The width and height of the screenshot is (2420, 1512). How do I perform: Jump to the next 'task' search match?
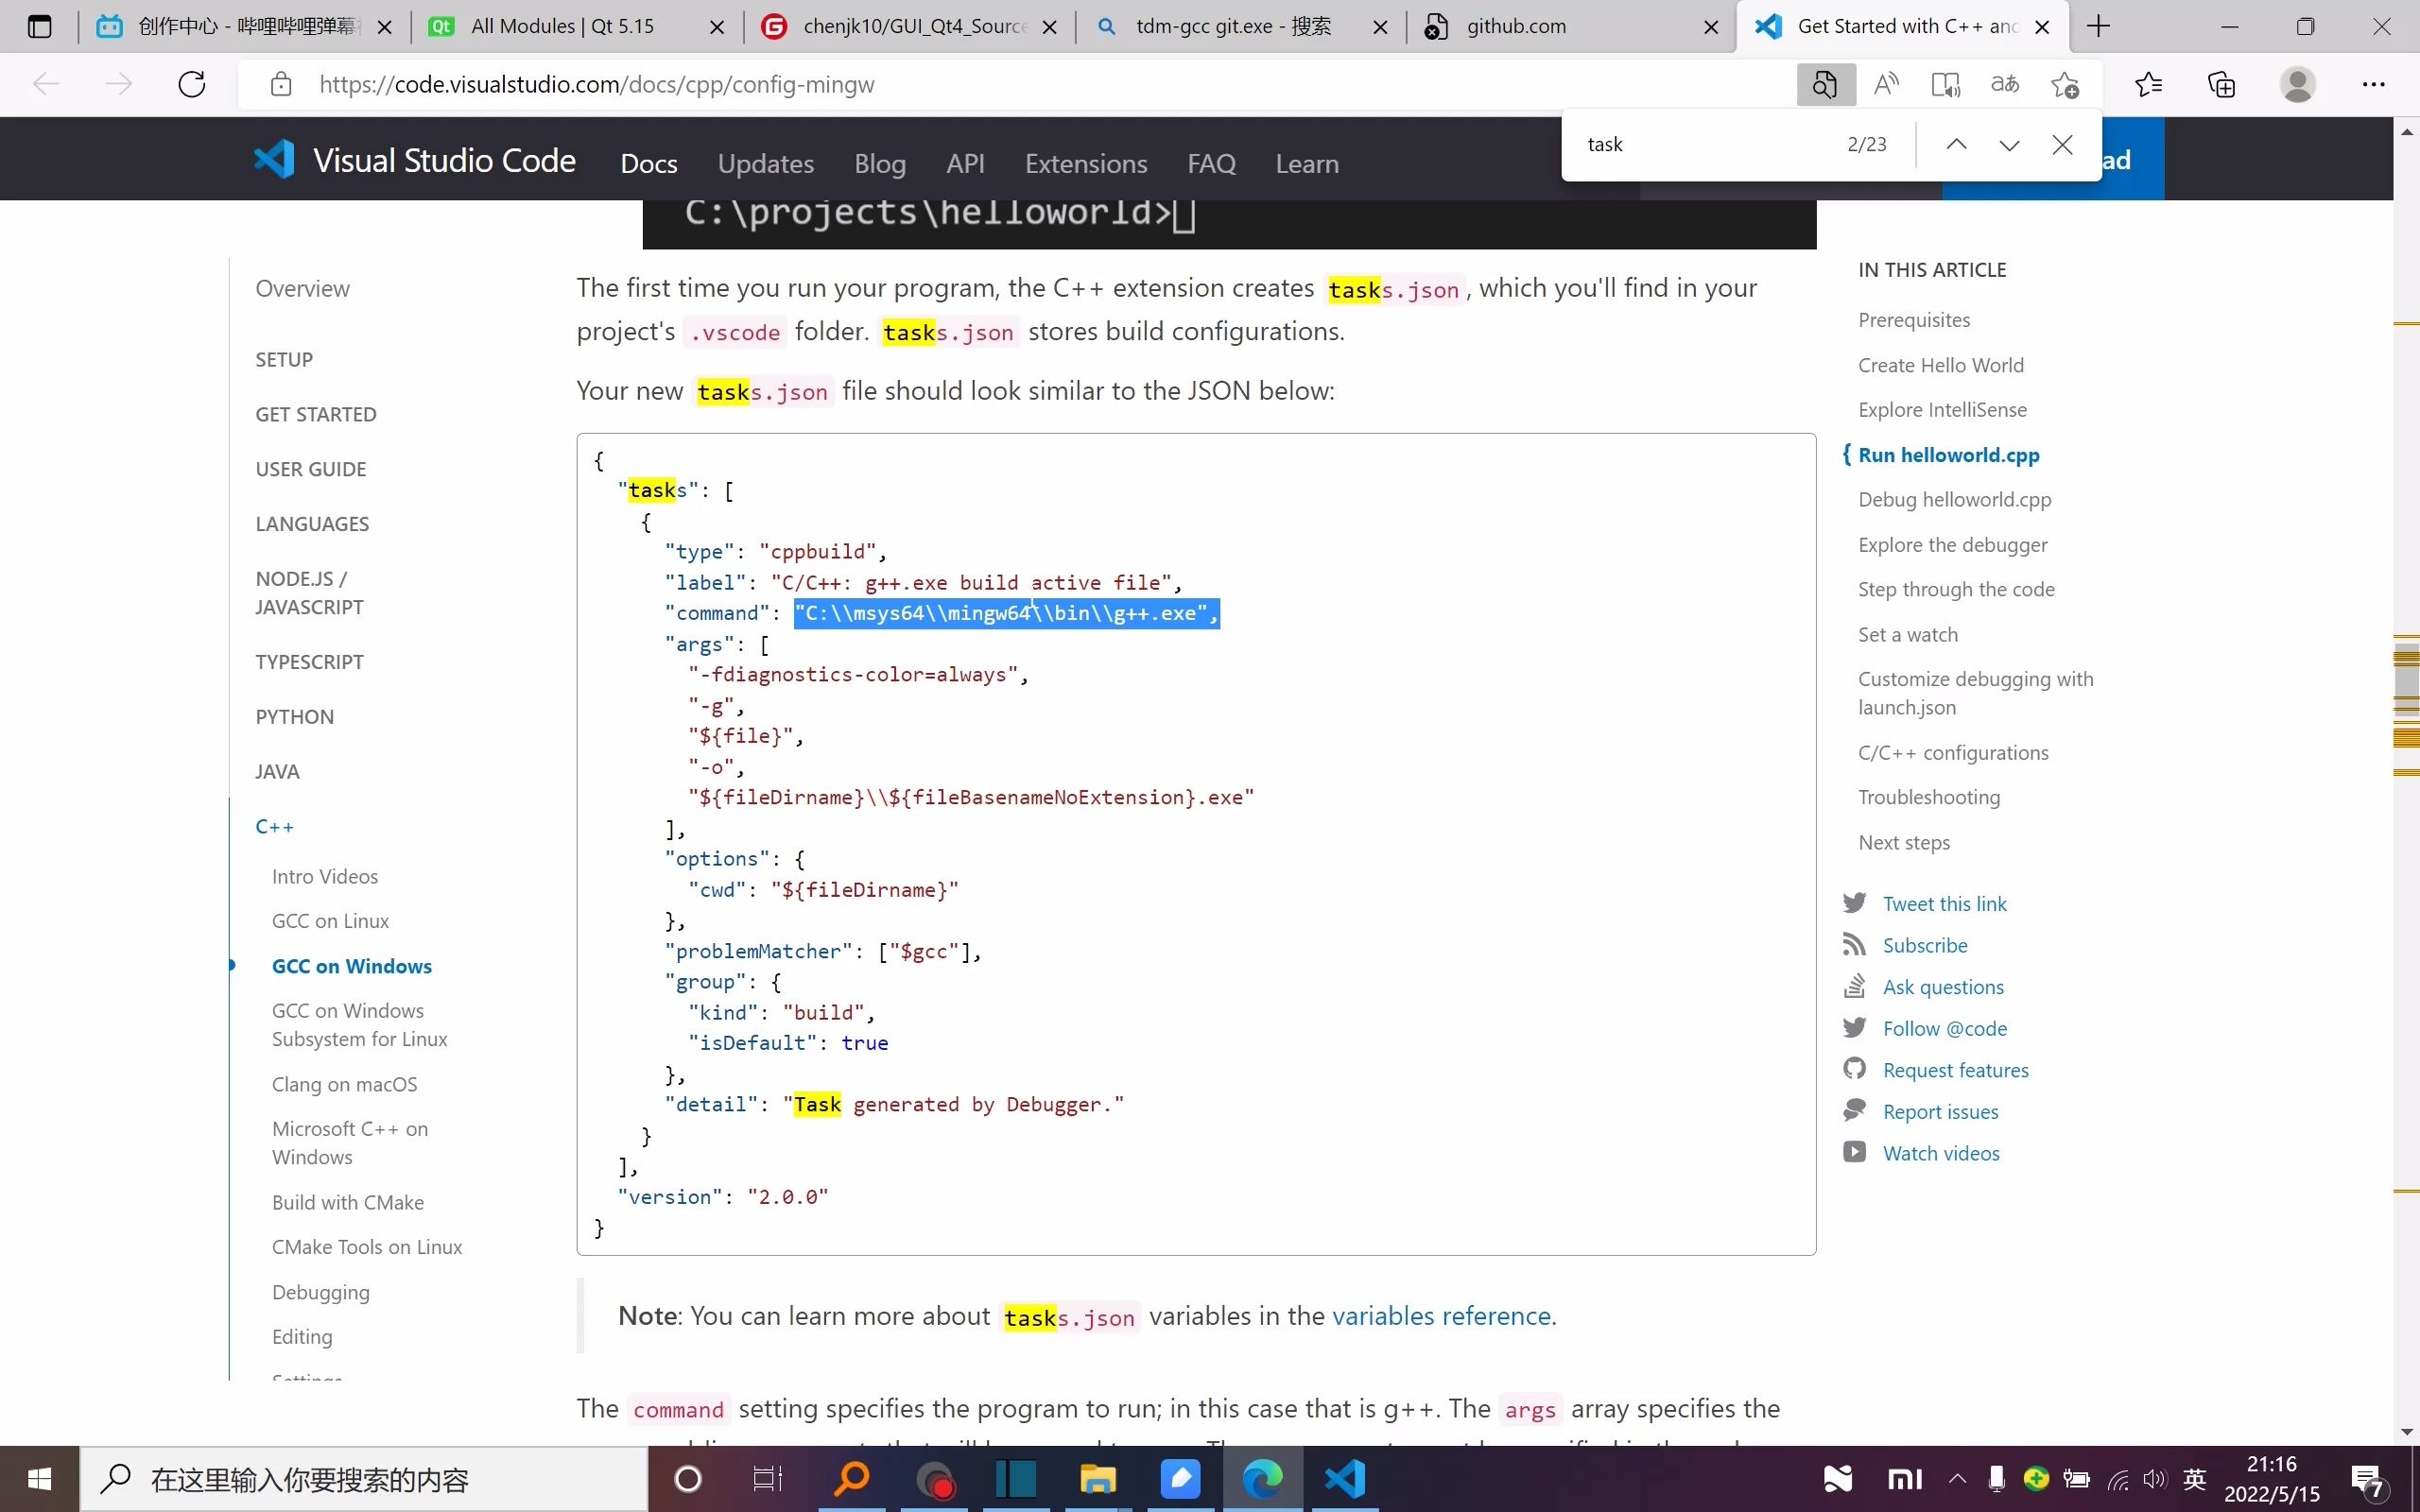point(2008,144)
